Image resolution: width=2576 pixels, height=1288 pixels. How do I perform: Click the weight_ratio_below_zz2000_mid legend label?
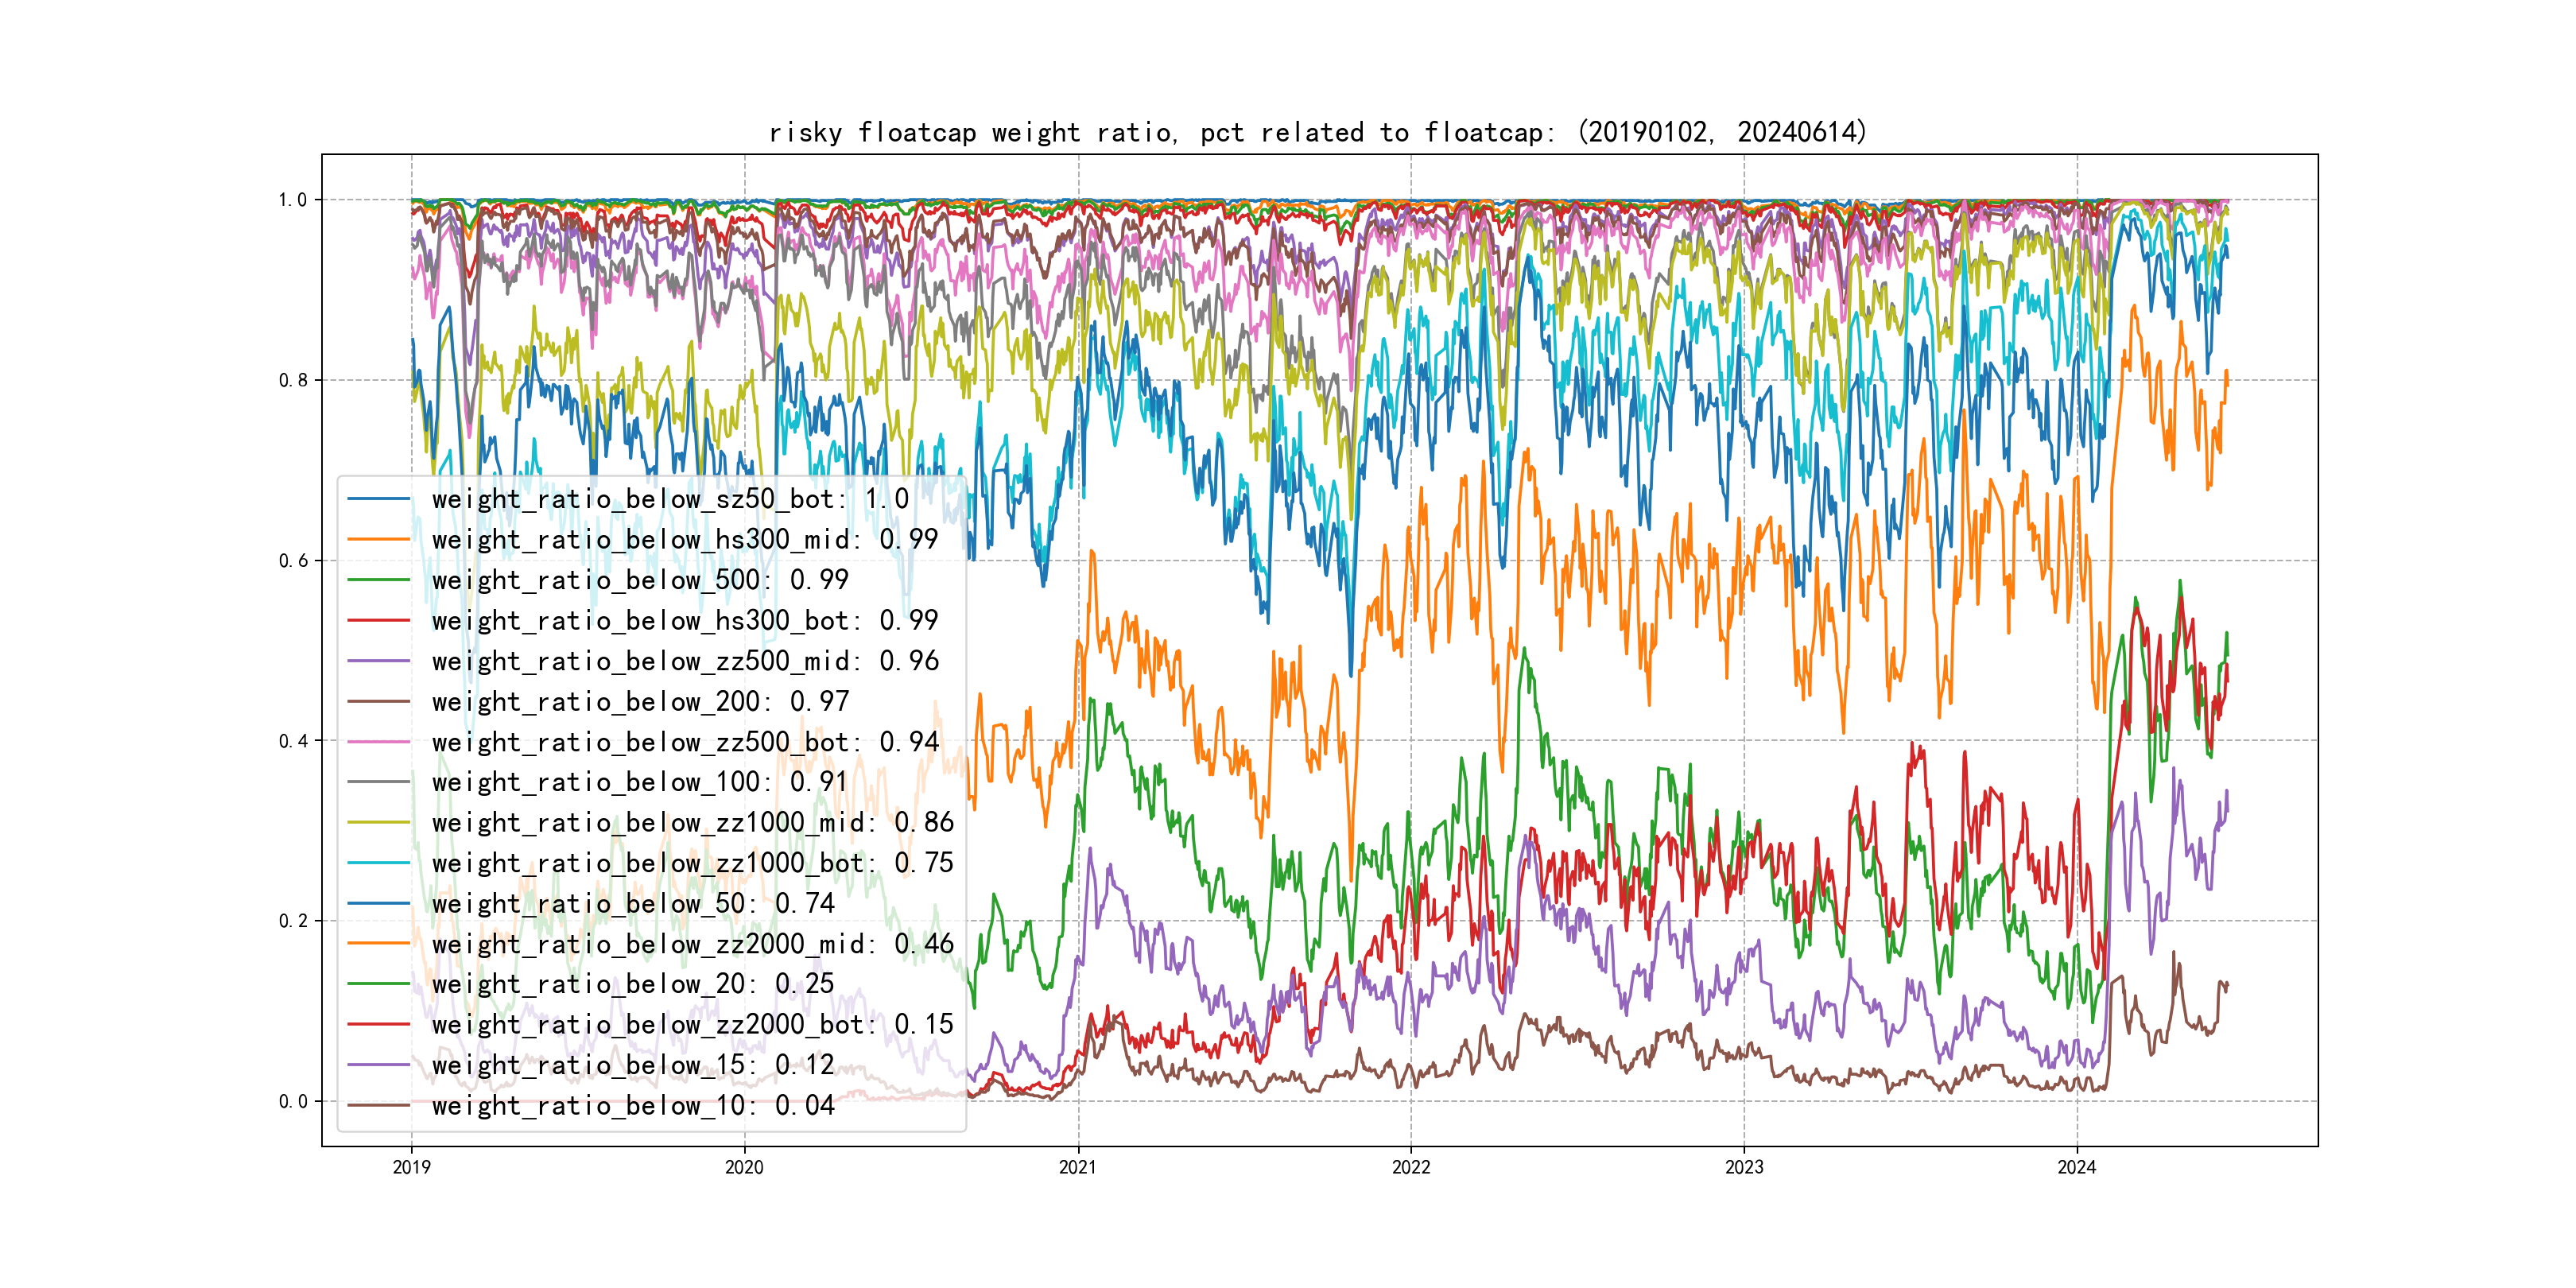click(x=692, y=944)
